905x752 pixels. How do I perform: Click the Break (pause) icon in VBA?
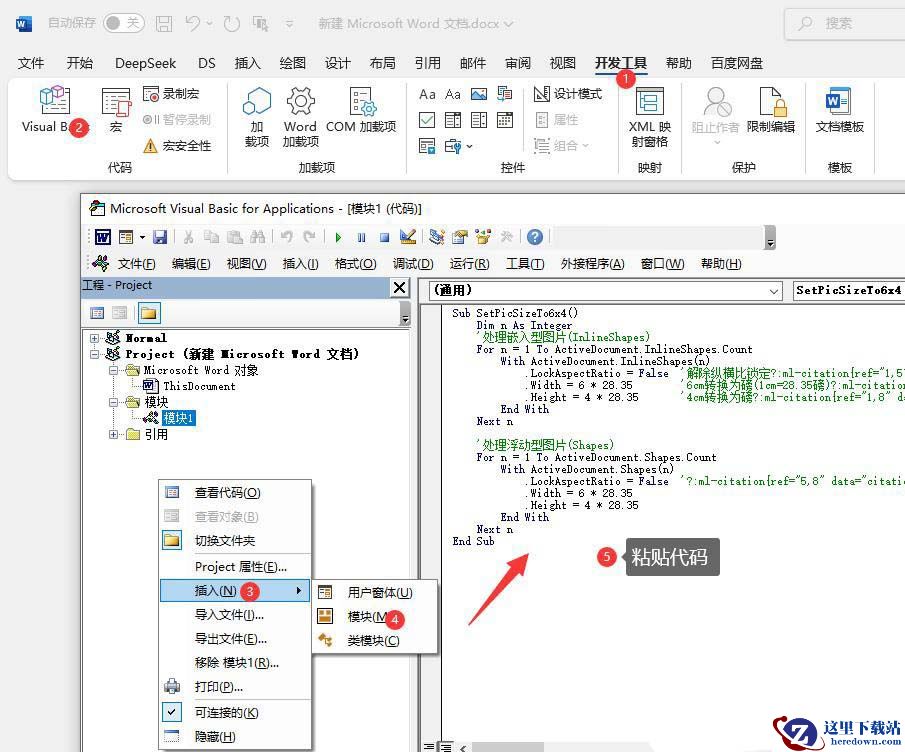click(361, 237)
